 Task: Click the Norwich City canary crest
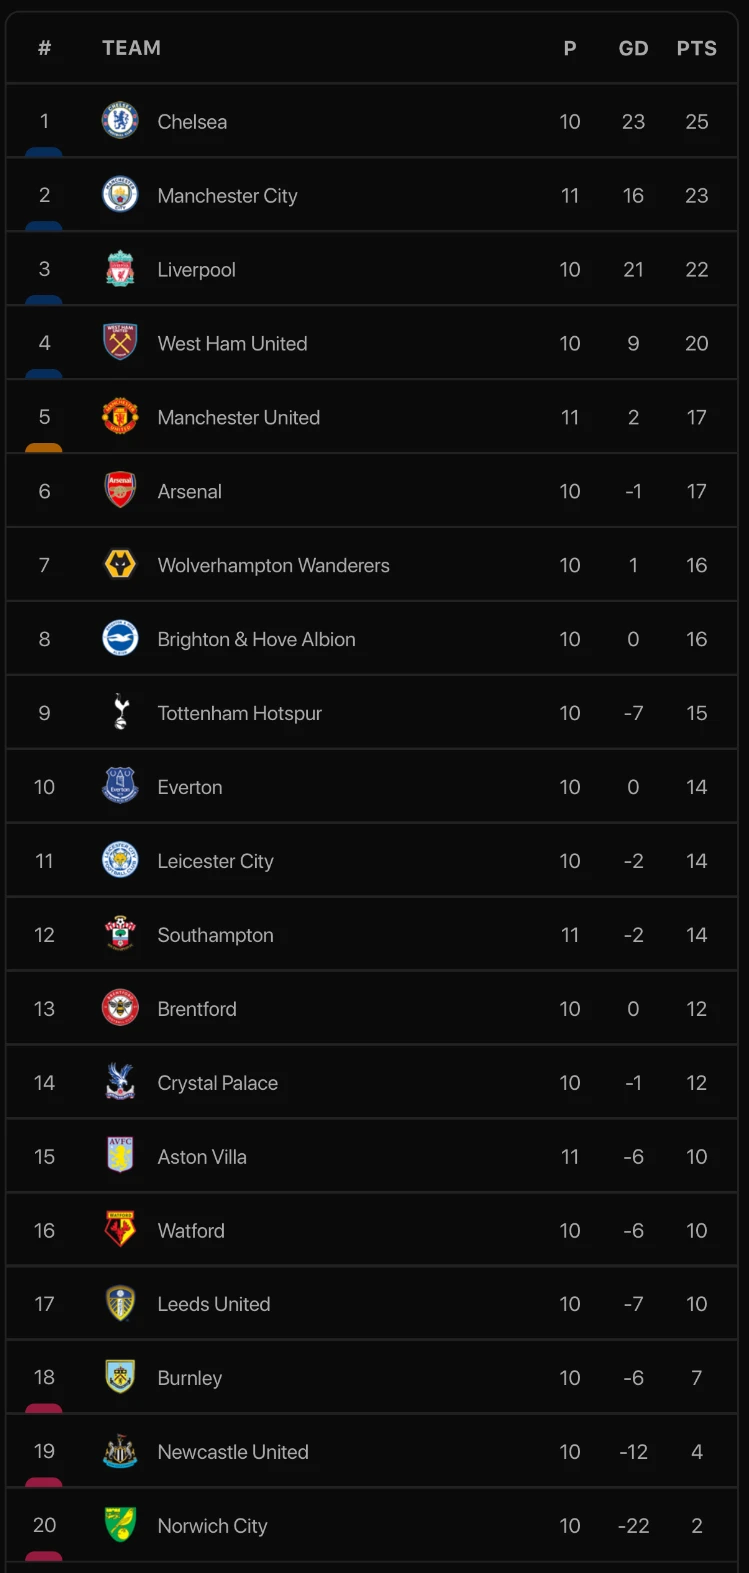120,1525
